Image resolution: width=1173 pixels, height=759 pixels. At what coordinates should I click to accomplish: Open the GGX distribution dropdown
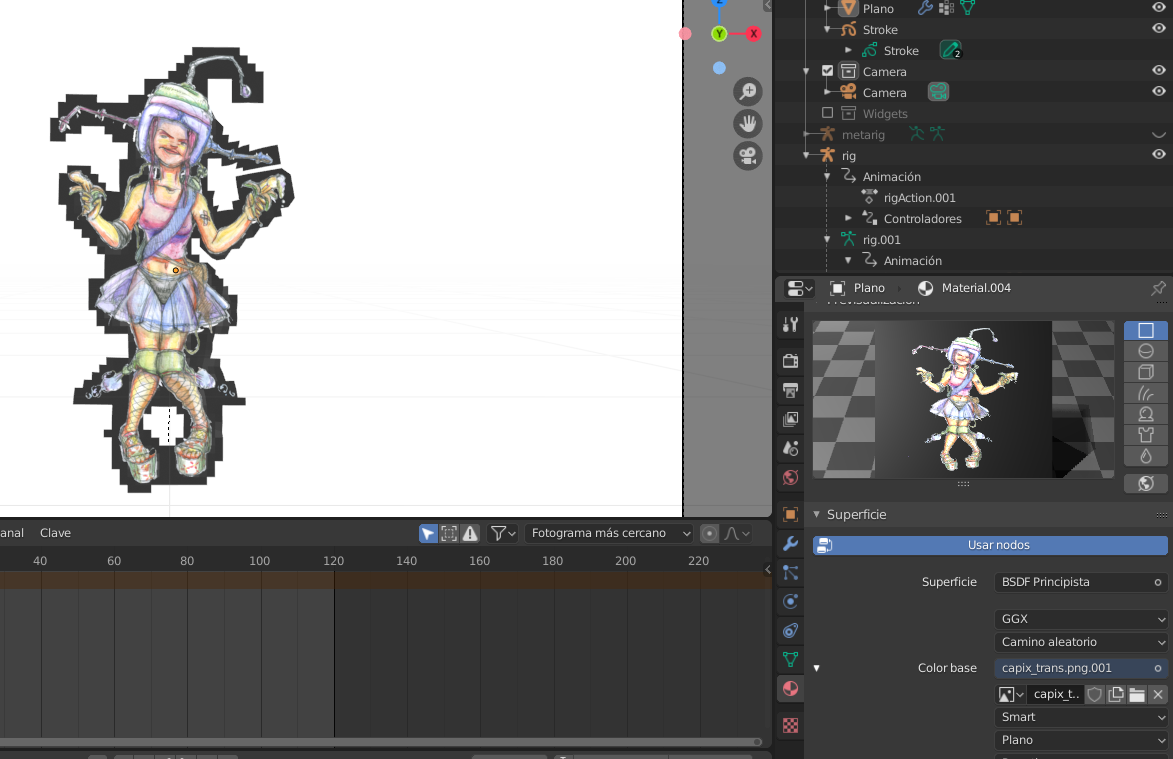[1081, 619]
